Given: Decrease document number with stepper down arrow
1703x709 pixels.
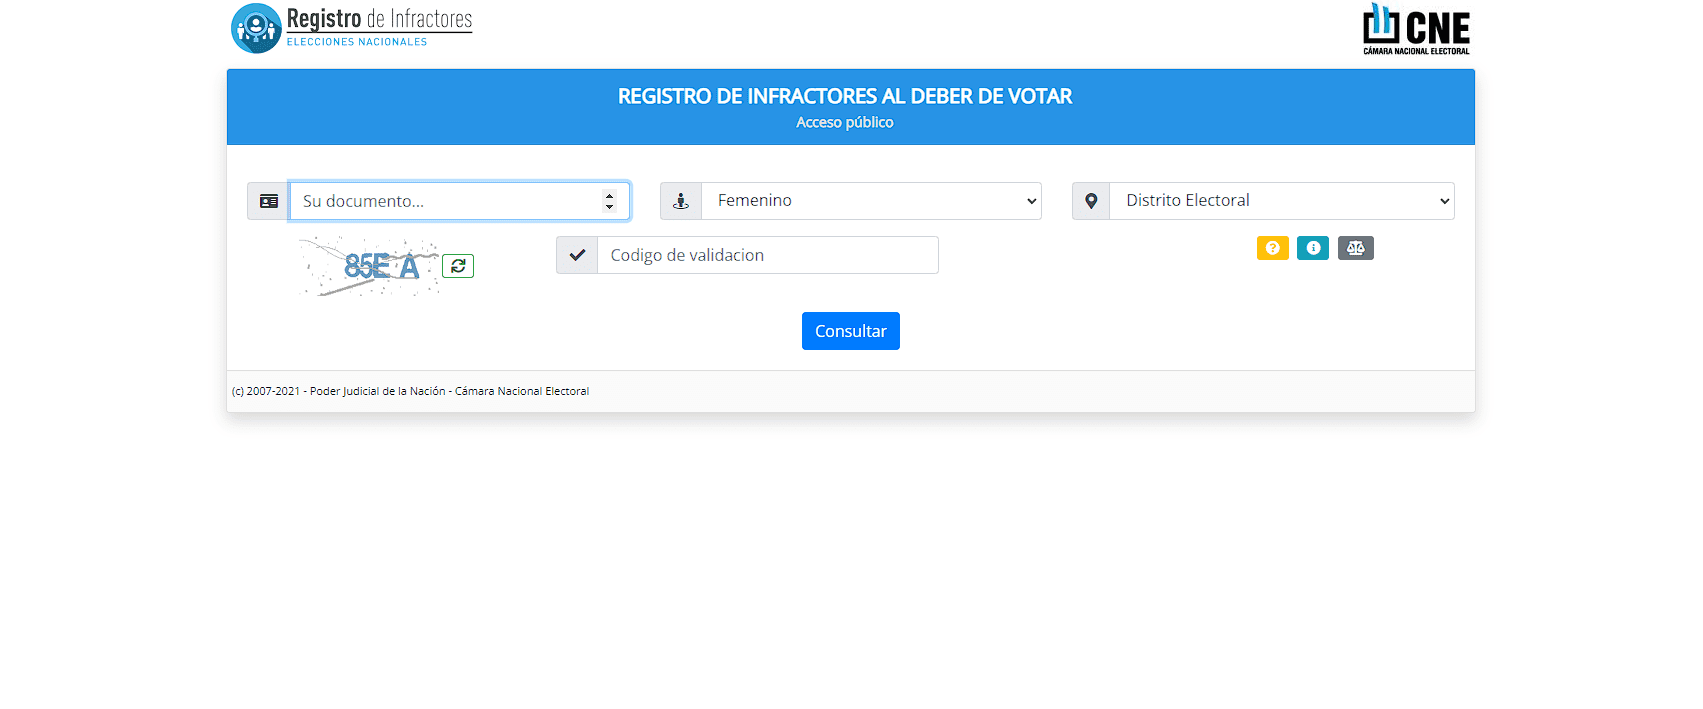Looking at the screenshot, I should pyautogui.click(x=609, y=207).
